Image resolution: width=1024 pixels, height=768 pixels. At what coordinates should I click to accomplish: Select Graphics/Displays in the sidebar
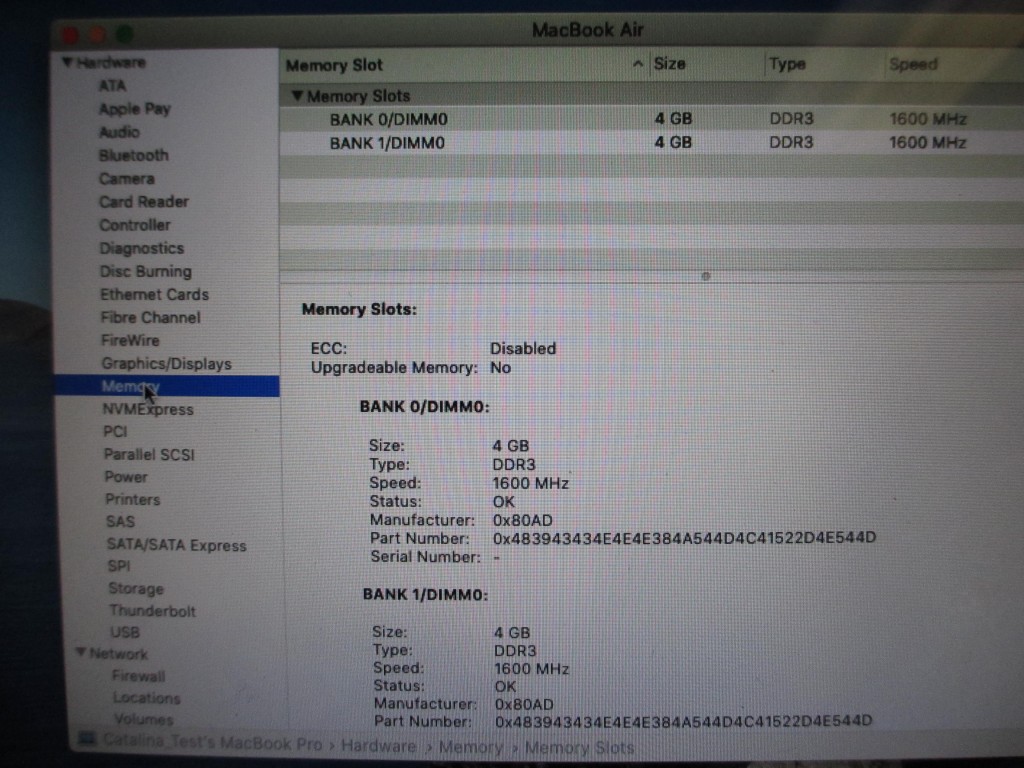(x=167, y=364)
